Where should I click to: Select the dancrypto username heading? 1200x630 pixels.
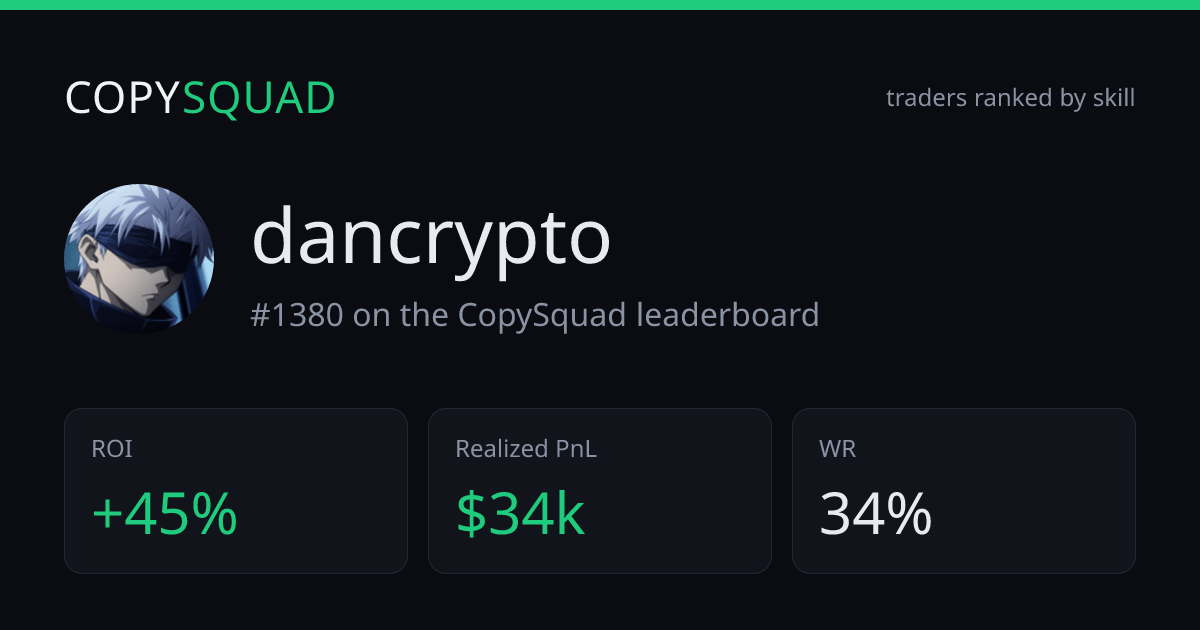click(x=431, y=237)
